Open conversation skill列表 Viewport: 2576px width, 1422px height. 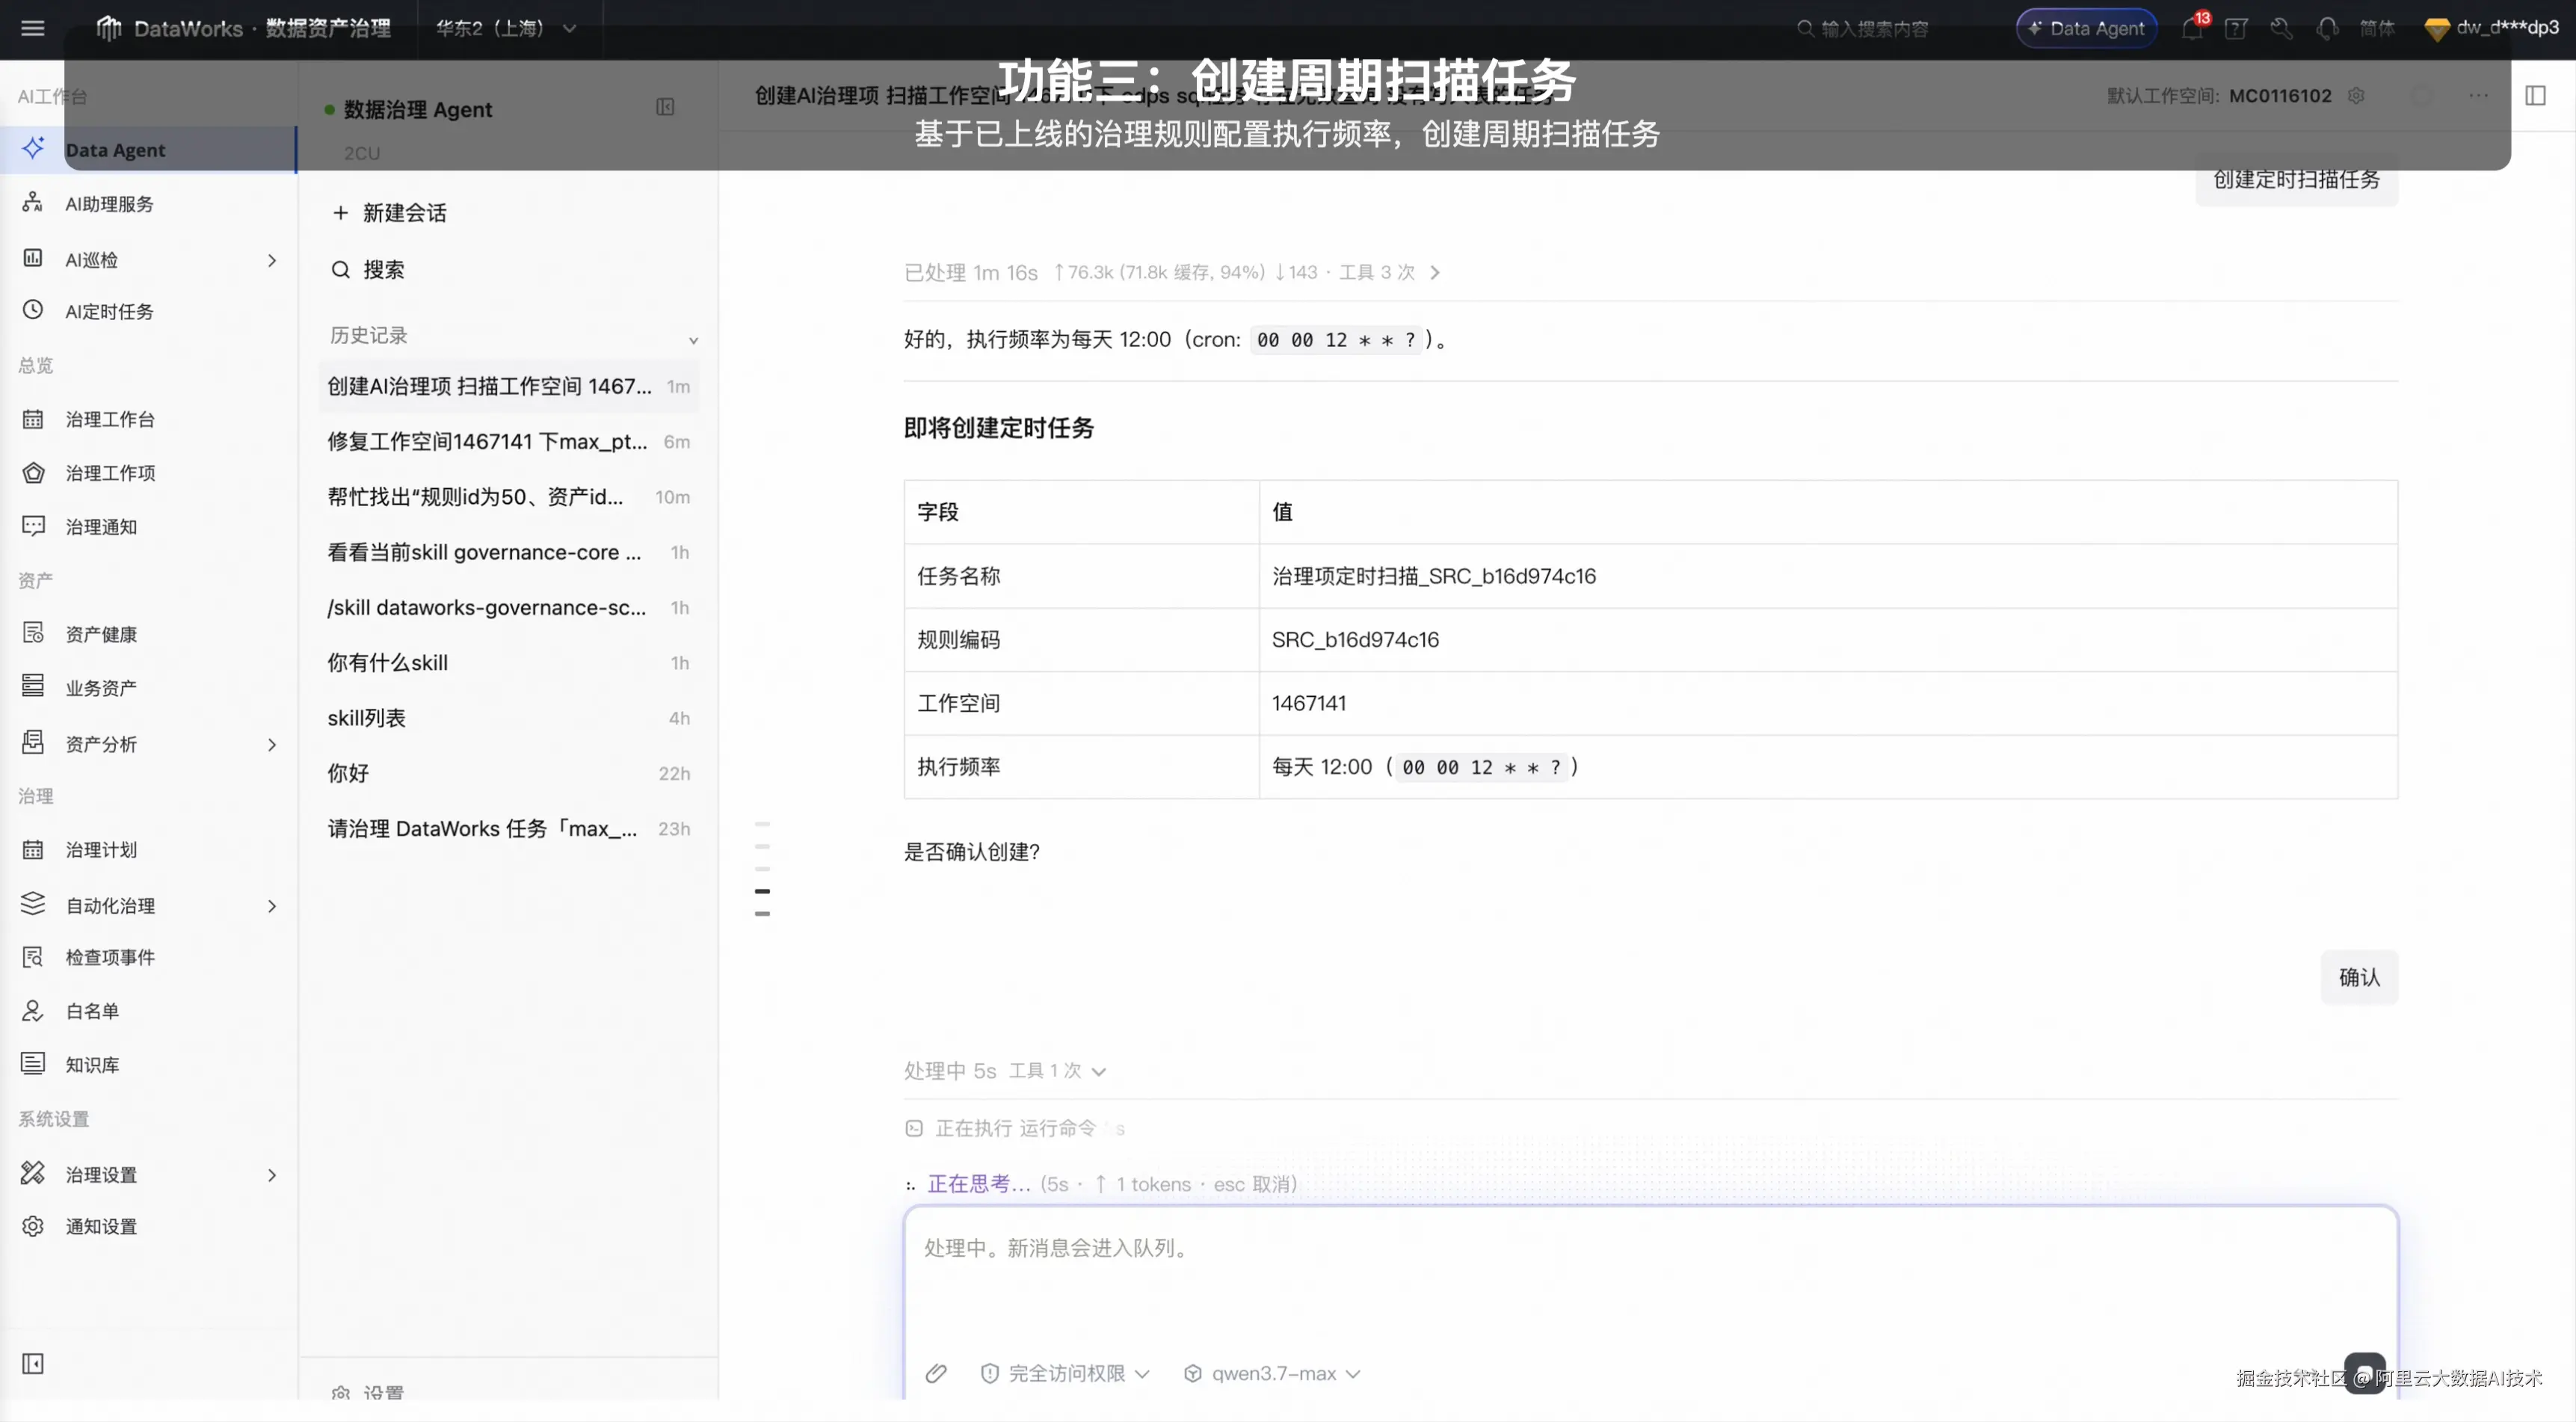pos(508,718)
